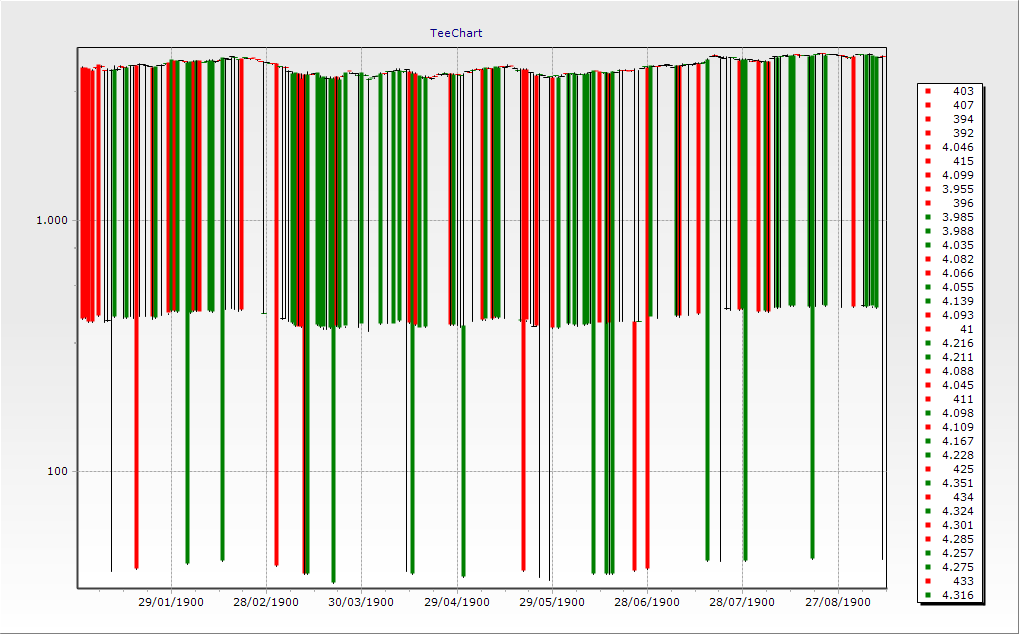Click the TeeChart chart title

pos(456,33)
